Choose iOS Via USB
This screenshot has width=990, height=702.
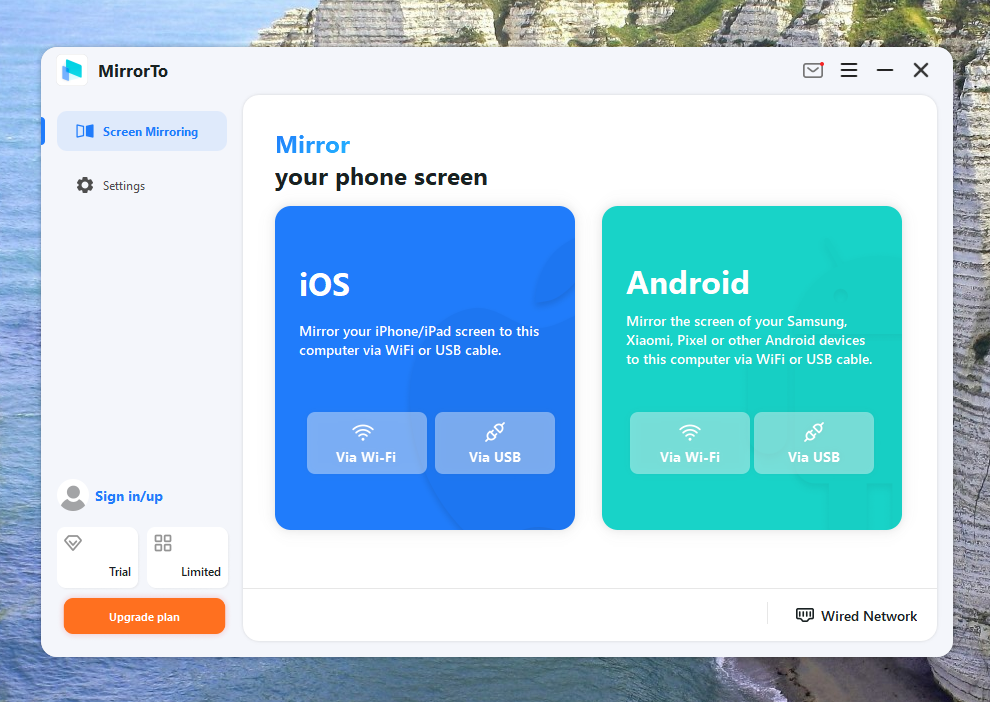(495, 443)
